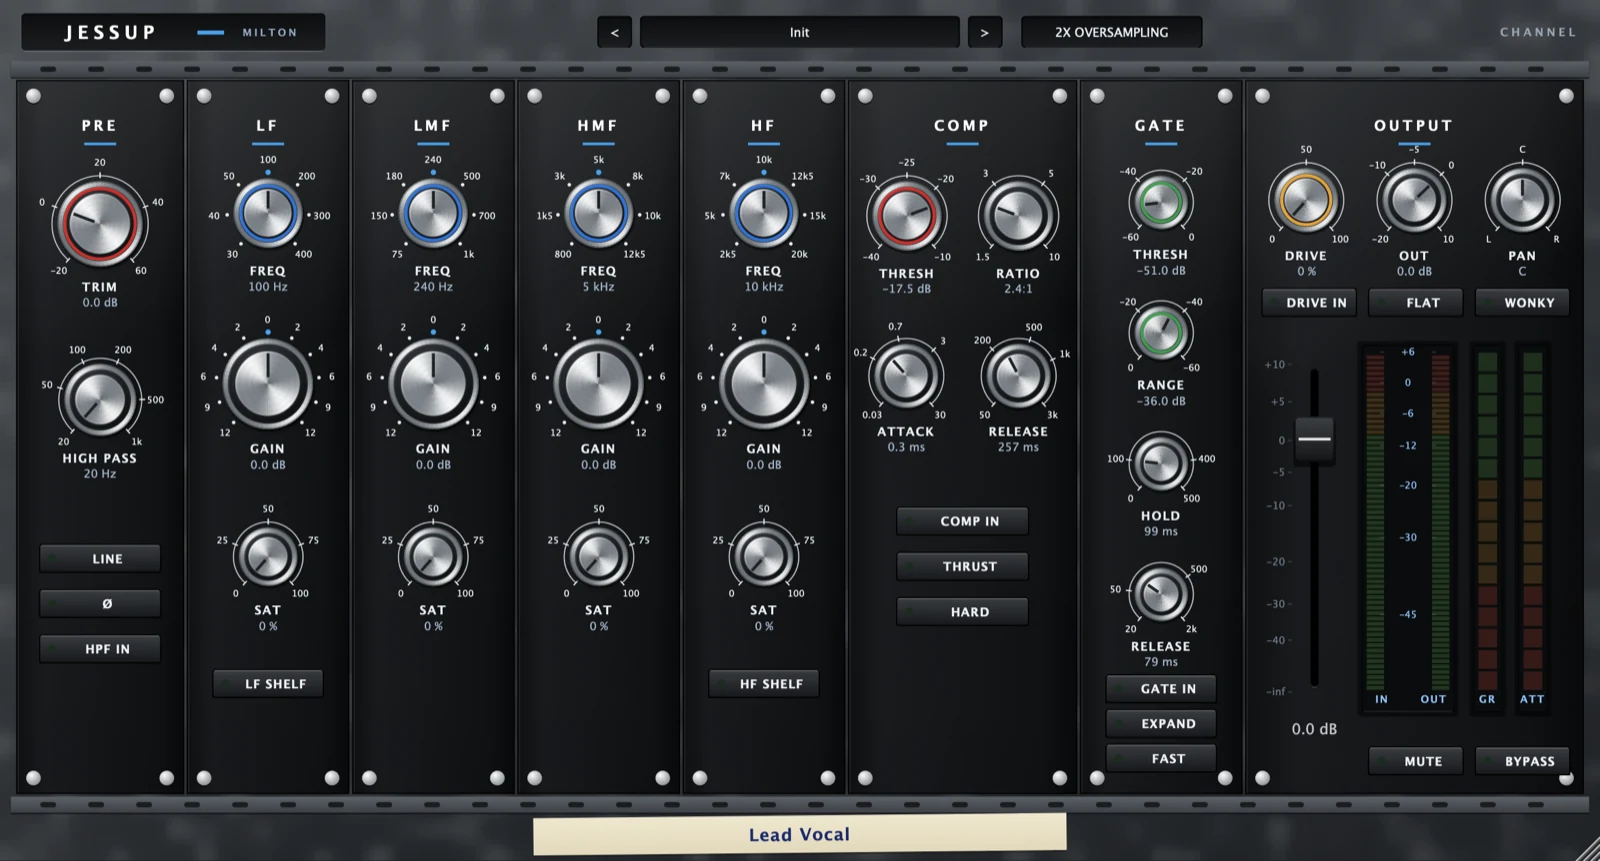The image size is (1600, 861).
Task: Click the MUTE button
Action: (1416, 761)
